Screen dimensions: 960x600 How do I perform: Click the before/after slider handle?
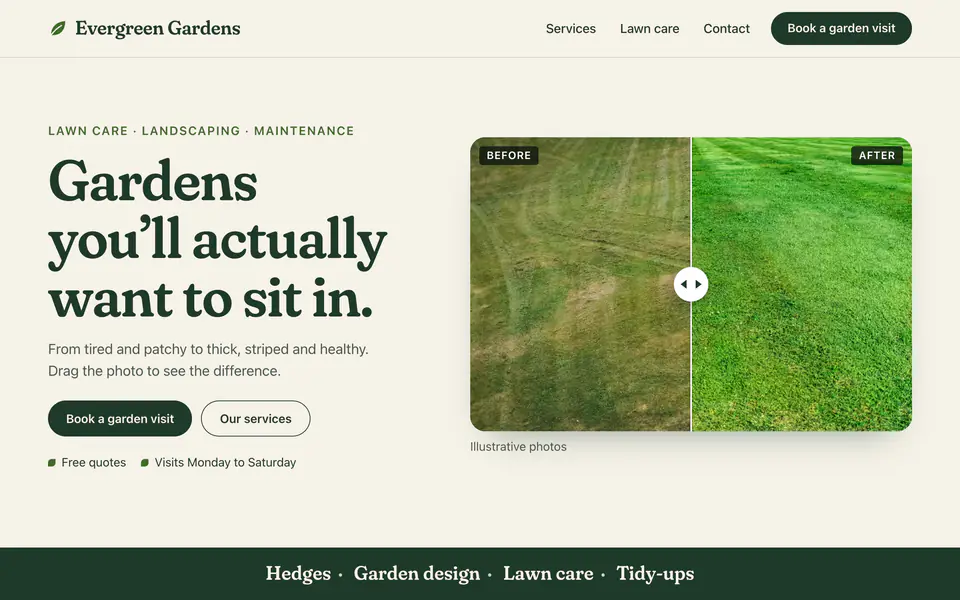point(691,284)
